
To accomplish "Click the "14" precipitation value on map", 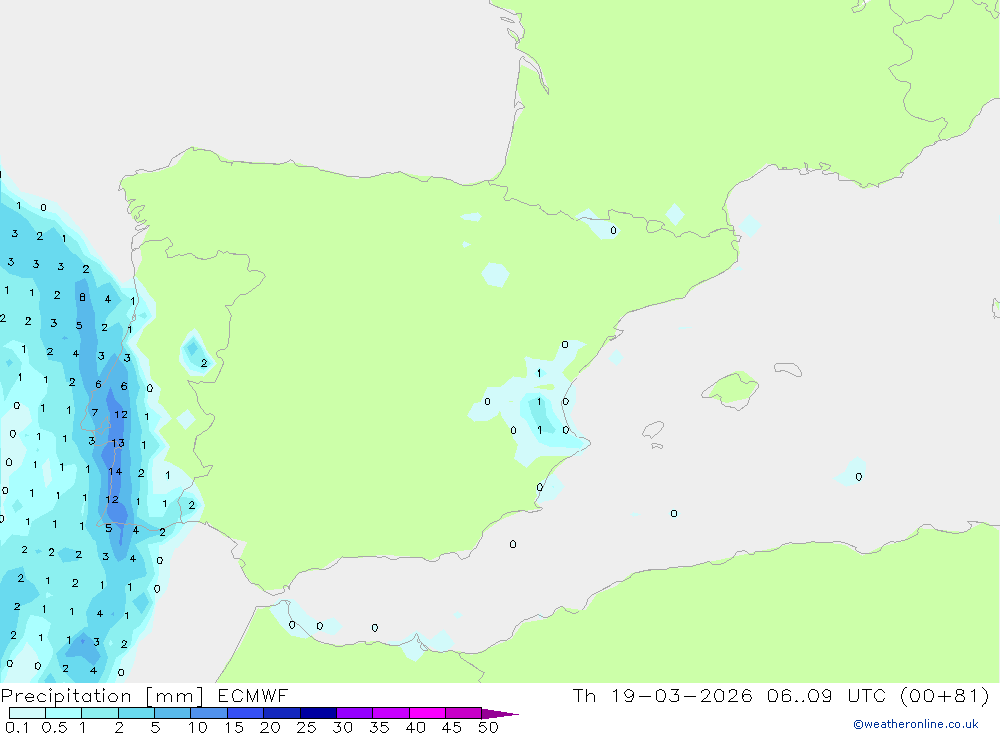I will 115,471.
